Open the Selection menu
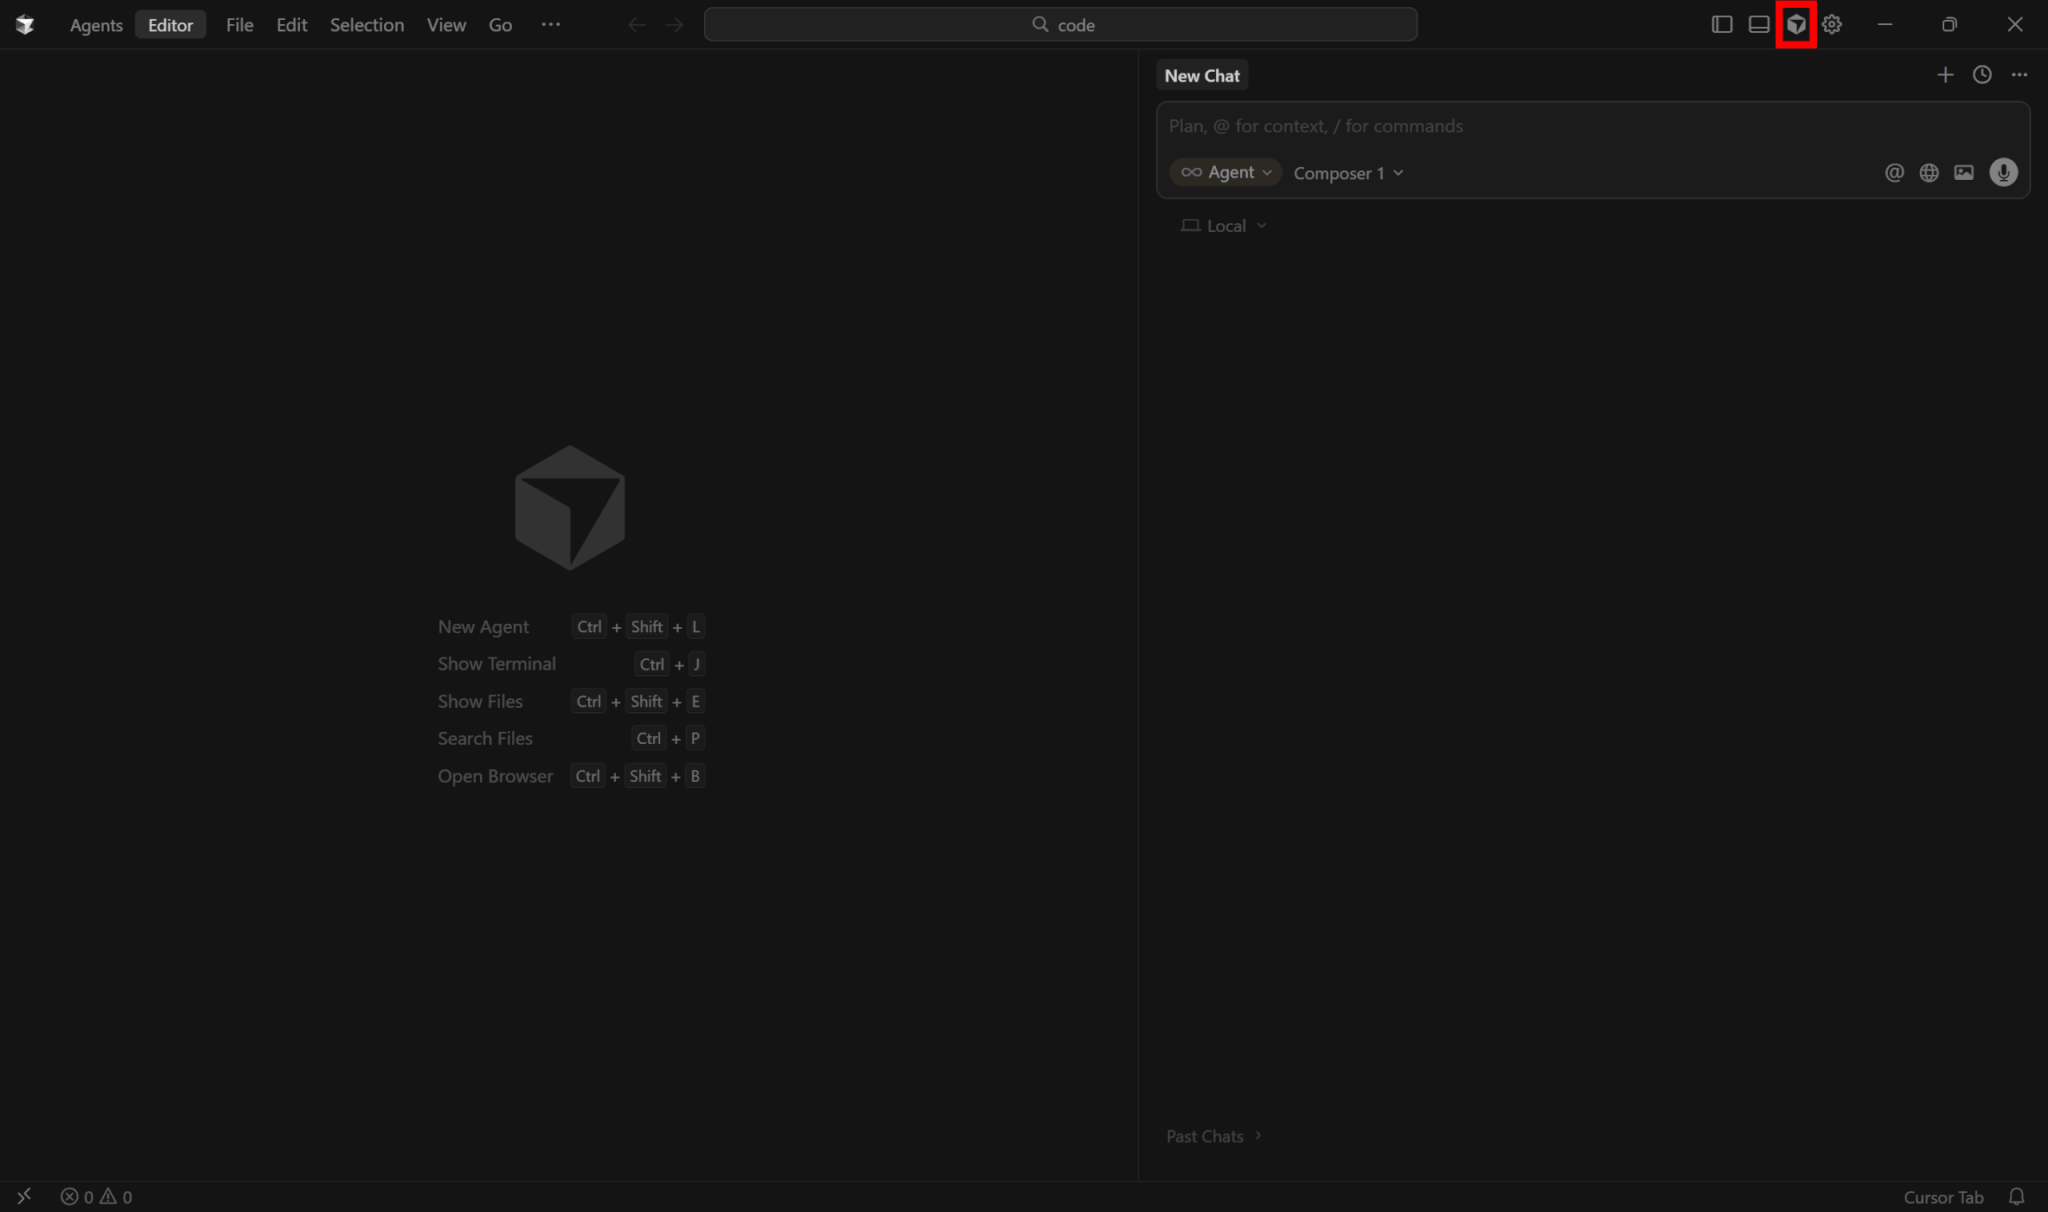 click(x=366, y=25)
